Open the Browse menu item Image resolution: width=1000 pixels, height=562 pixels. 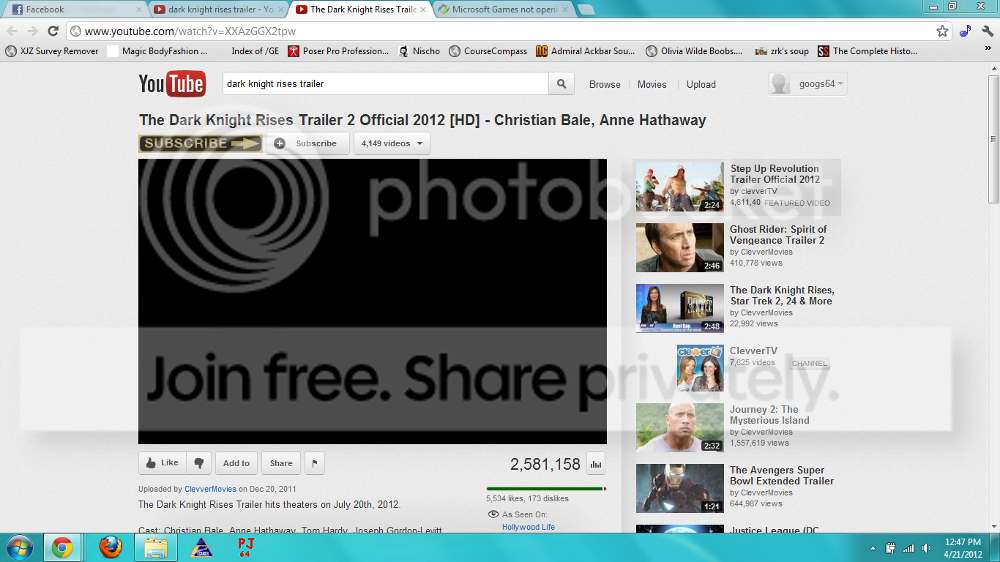(x=605, y=84)
